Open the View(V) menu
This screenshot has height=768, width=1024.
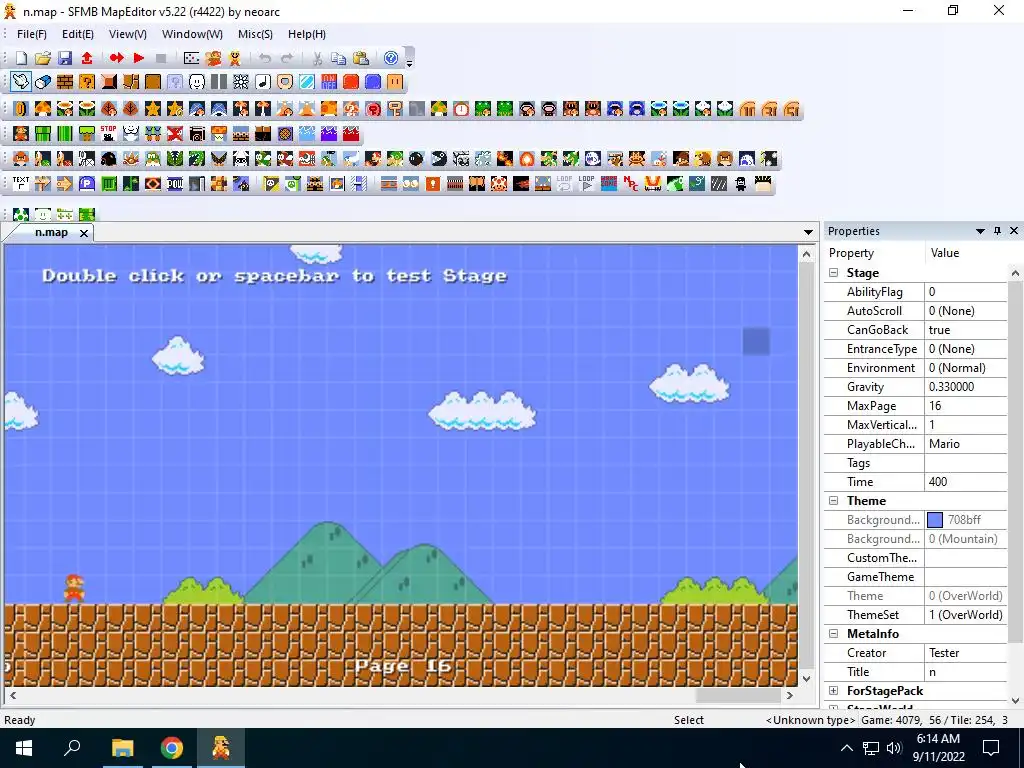(x=127, y=34)
